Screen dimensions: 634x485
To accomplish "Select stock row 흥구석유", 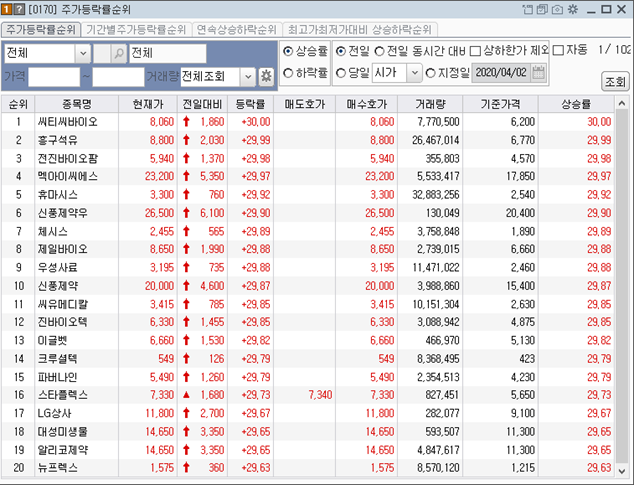I will [308, 140].
